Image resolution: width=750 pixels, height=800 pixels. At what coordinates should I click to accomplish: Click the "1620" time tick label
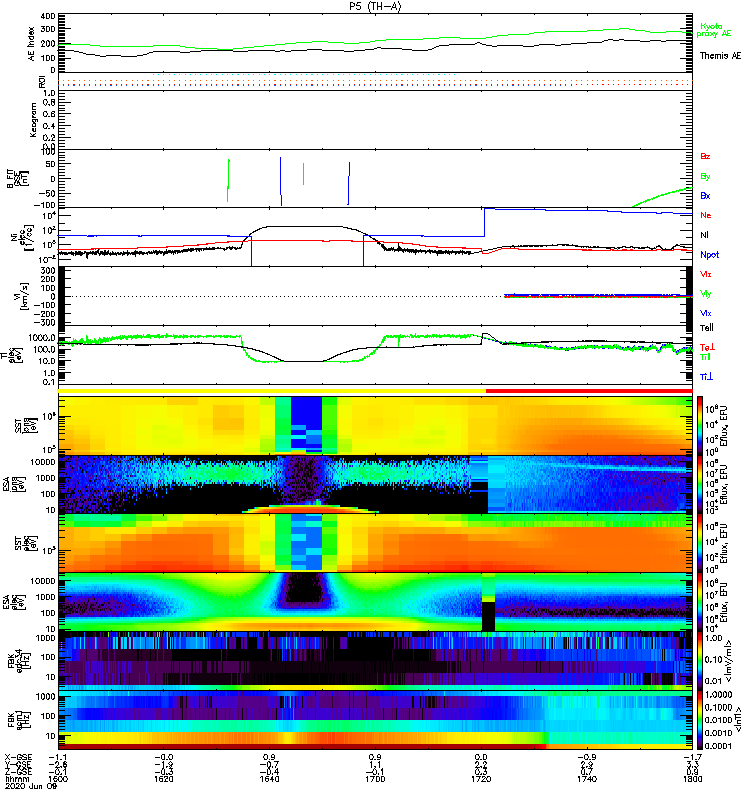click(163, 779)
